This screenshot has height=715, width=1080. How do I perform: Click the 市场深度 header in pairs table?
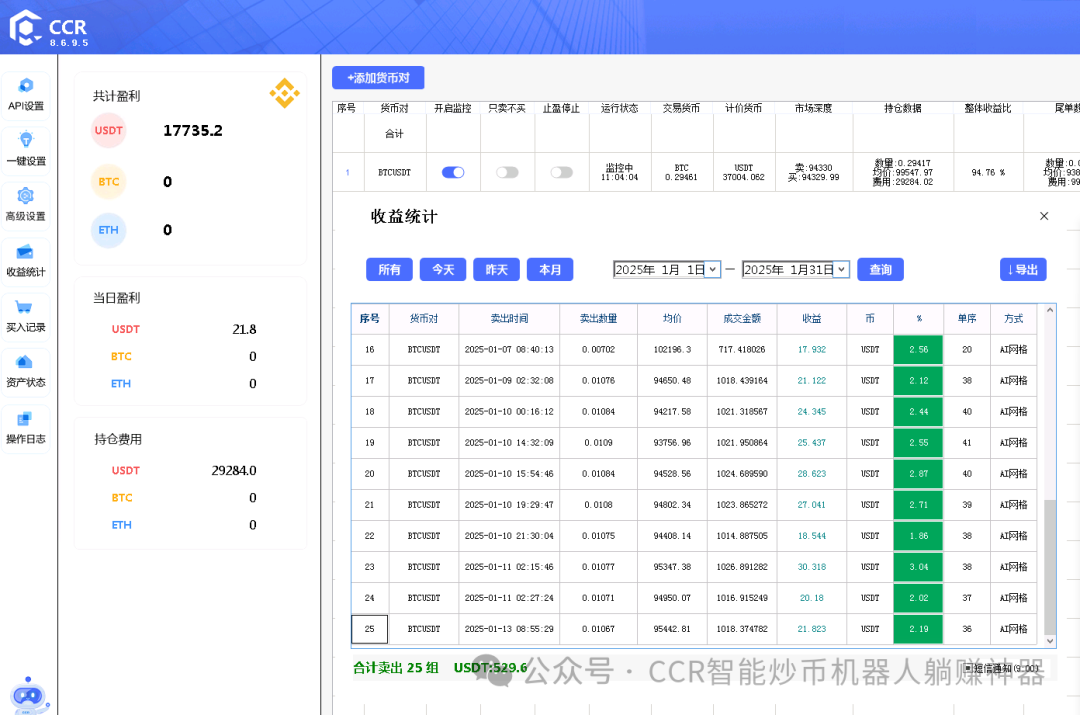813,108
